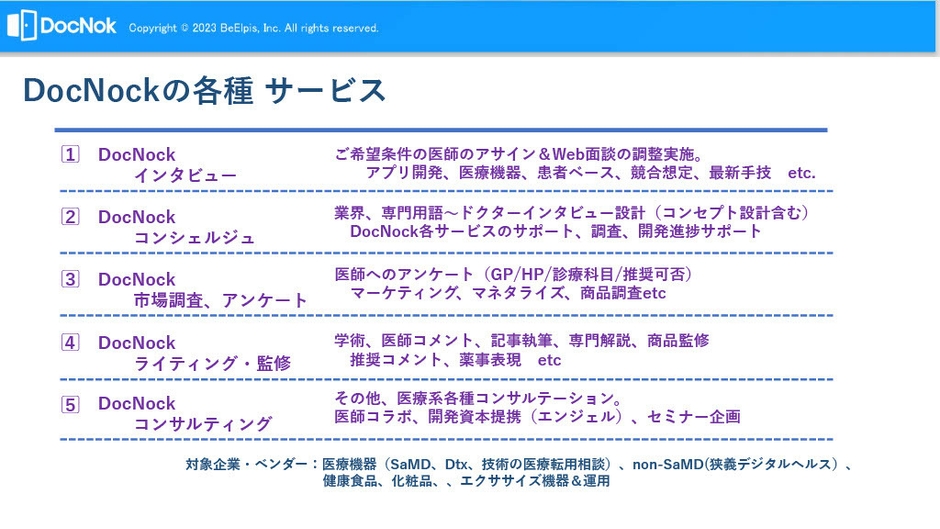Select the slide title DocNockの各種 サービス

[204, 91]
